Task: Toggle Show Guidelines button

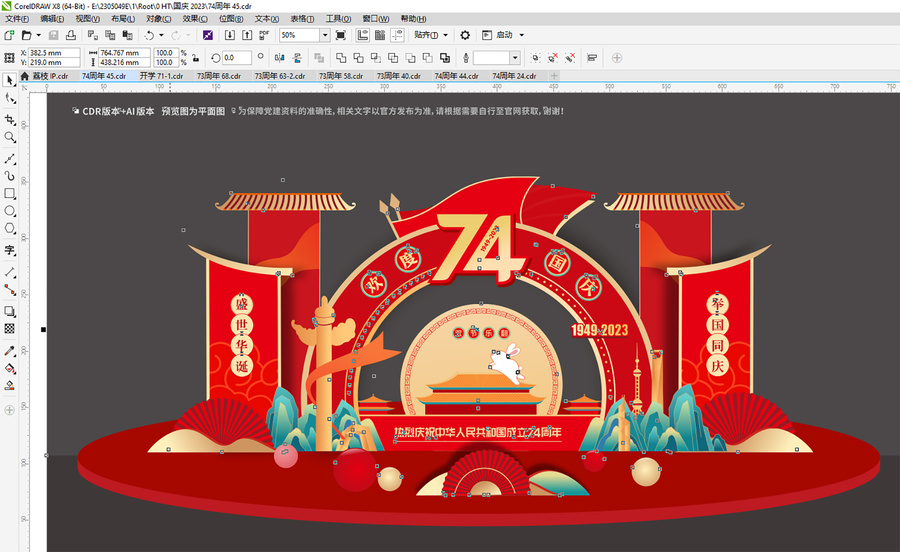Action: 397,35
